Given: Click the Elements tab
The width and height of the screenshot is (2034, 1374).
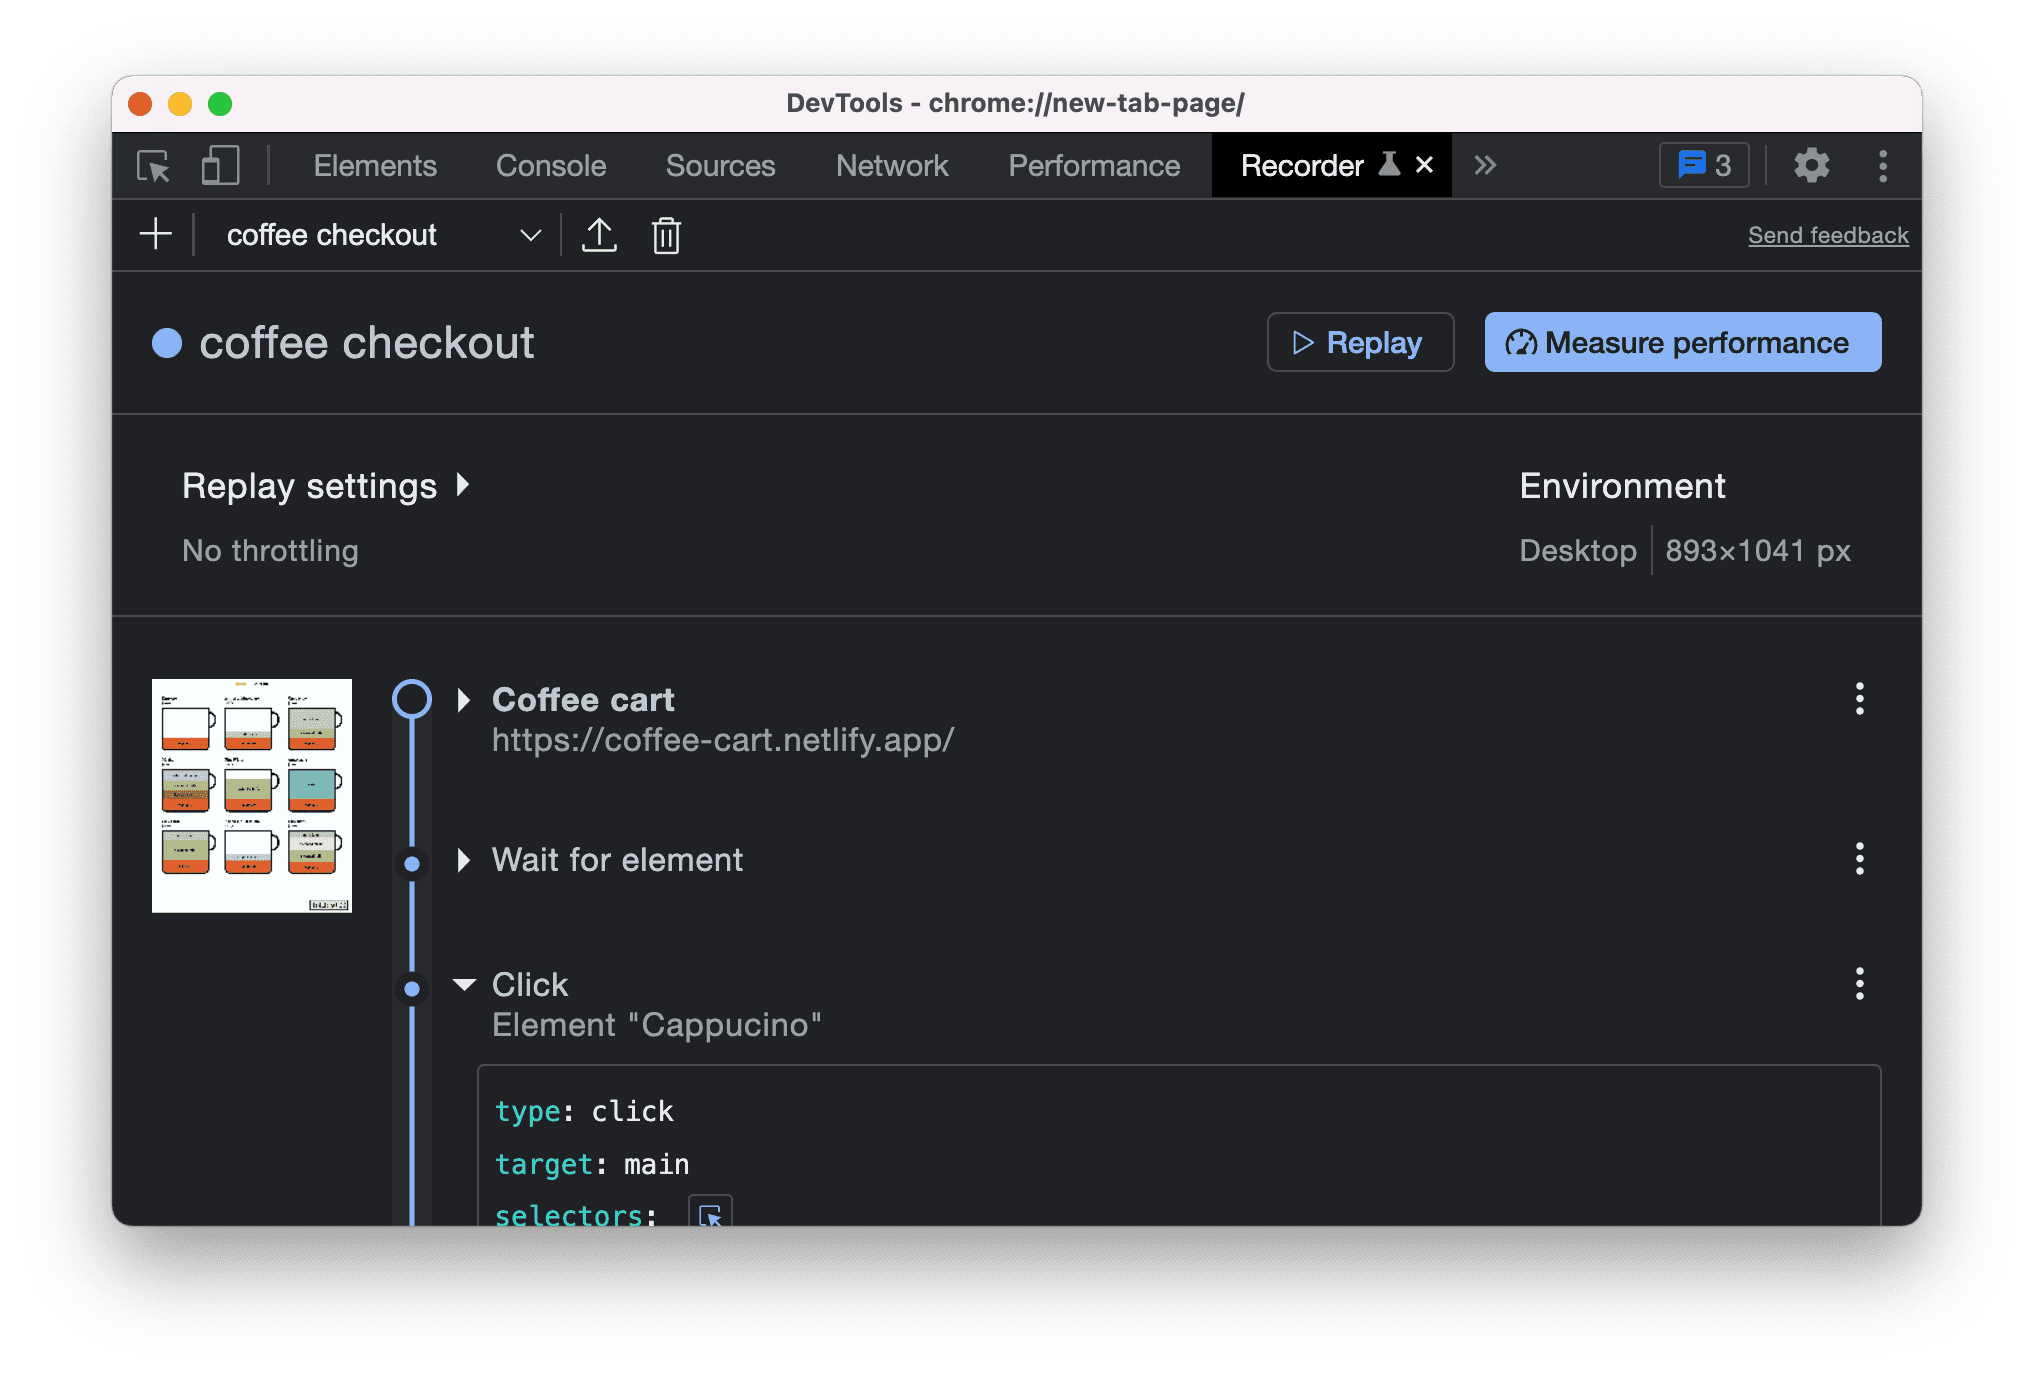Looking at the screenshot, I should pyautogui.click(x=374, y=166).
